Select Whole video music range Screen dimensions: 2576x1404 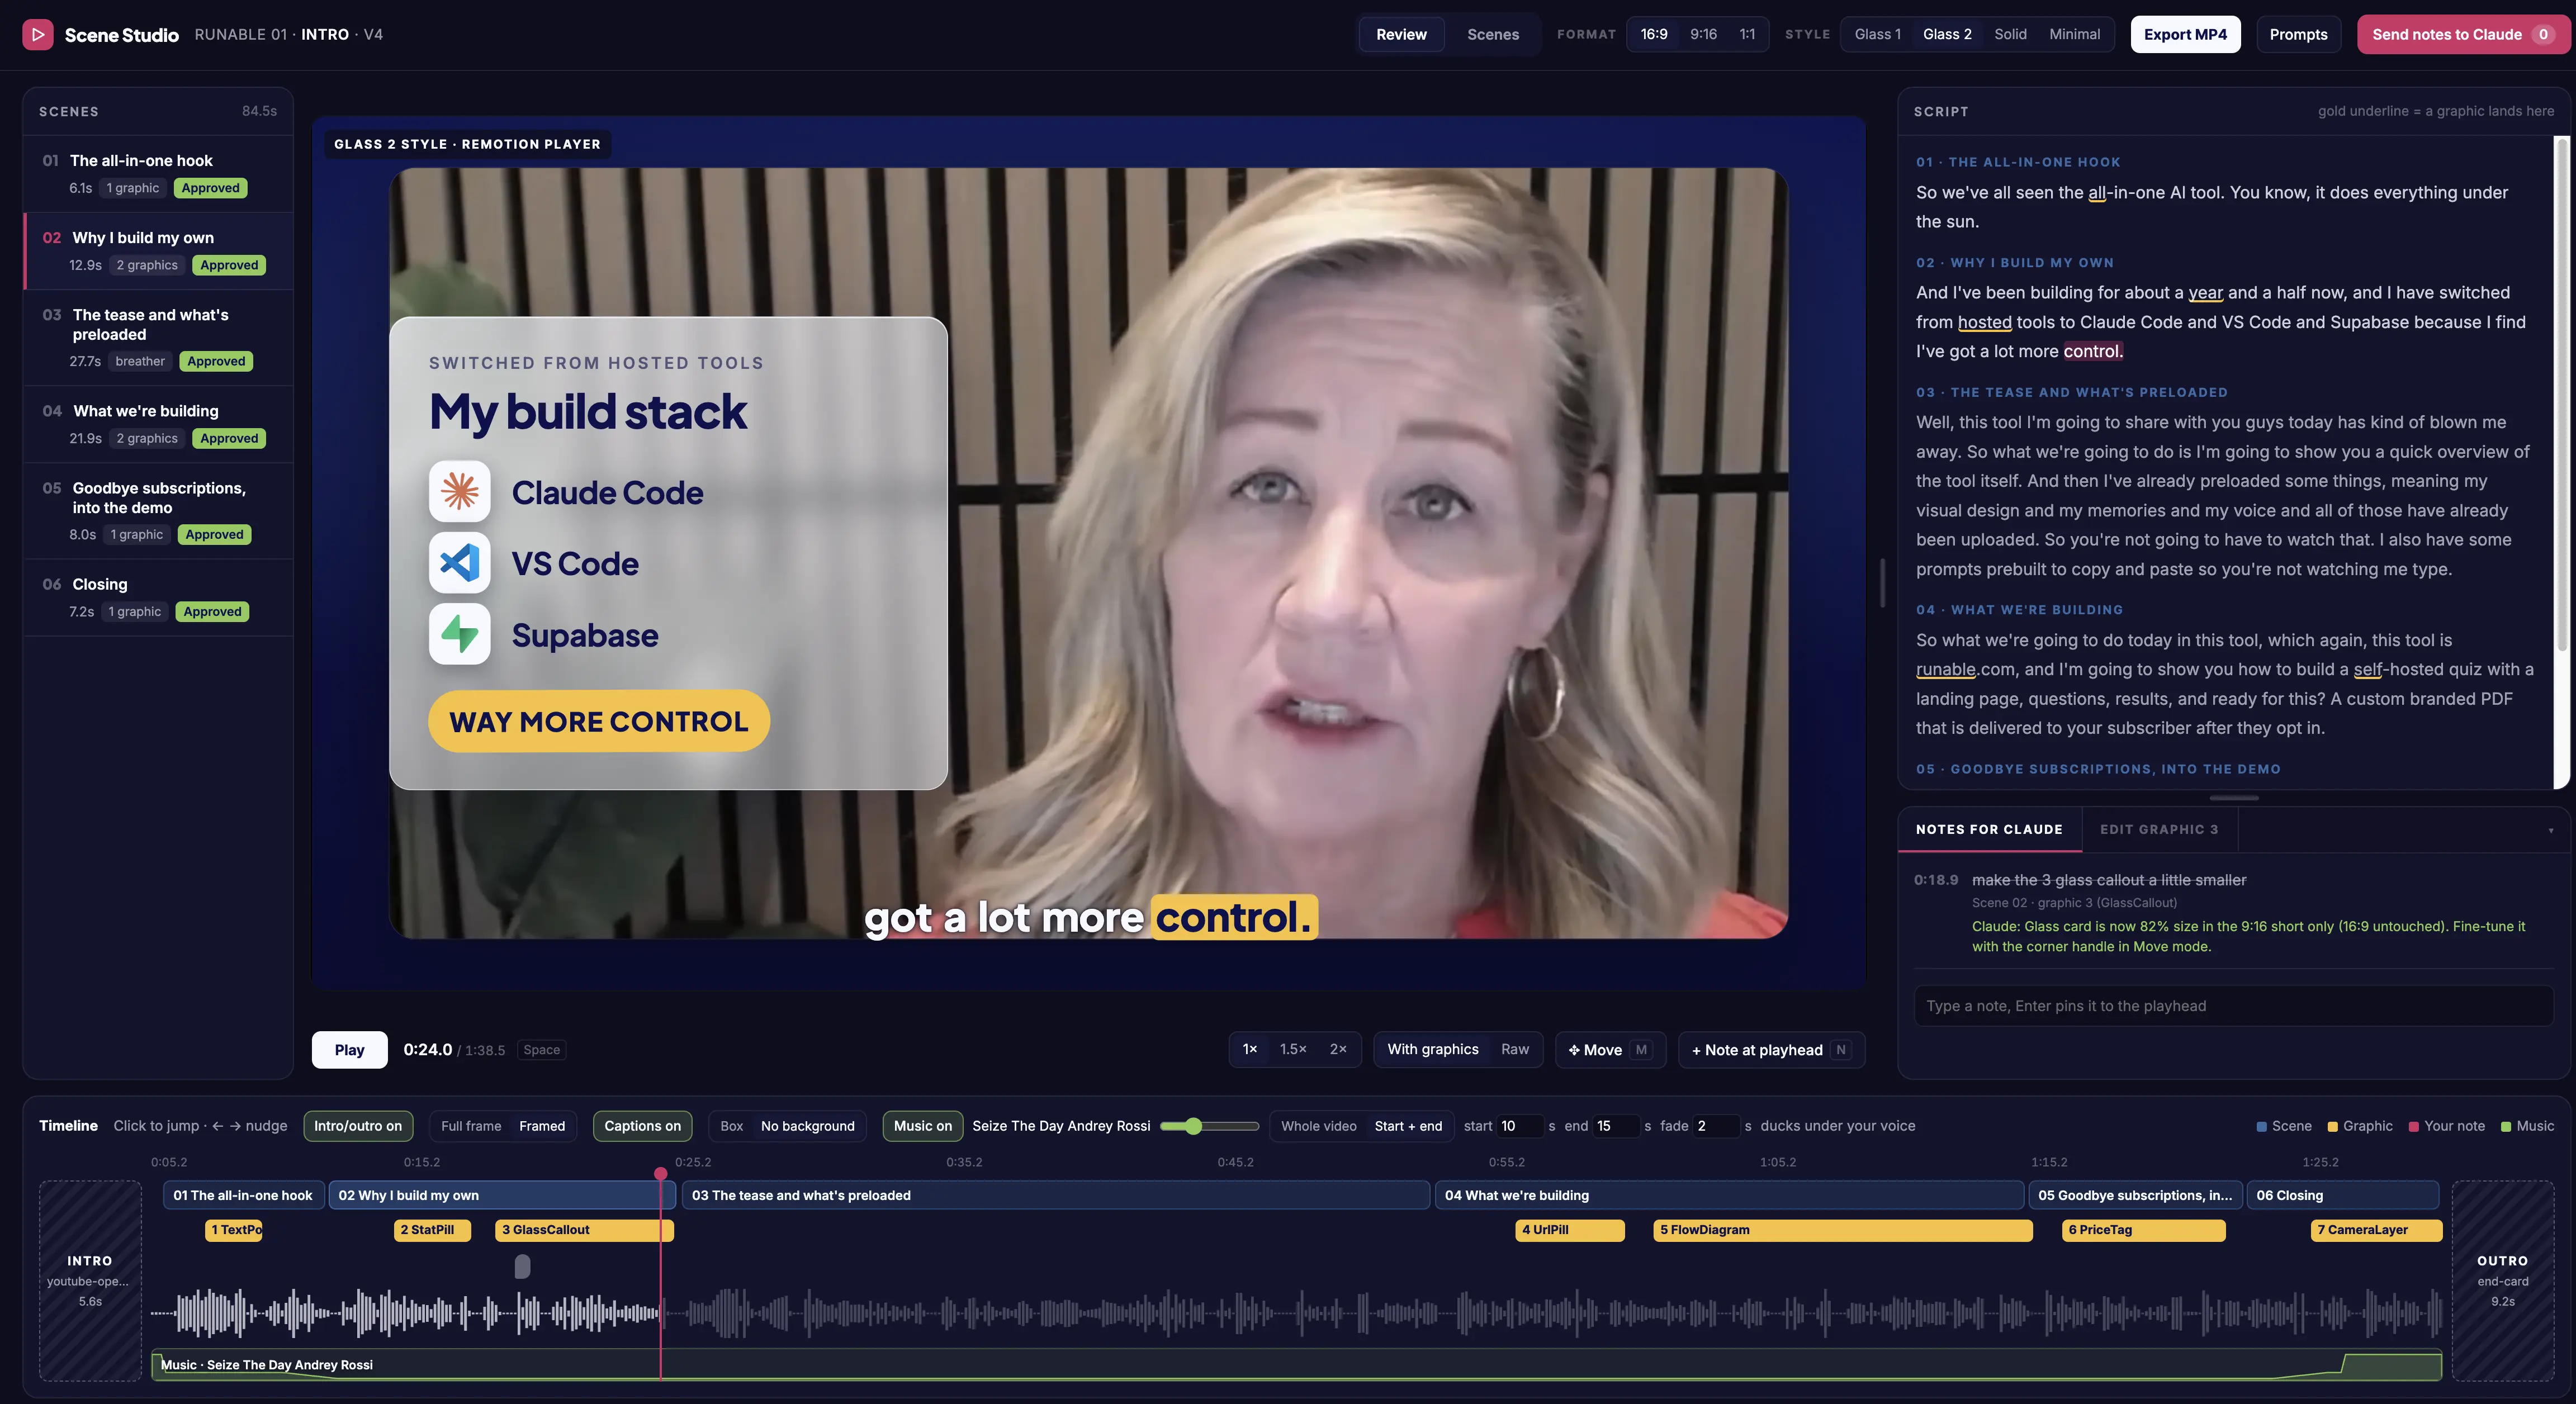[1318, 1126]
